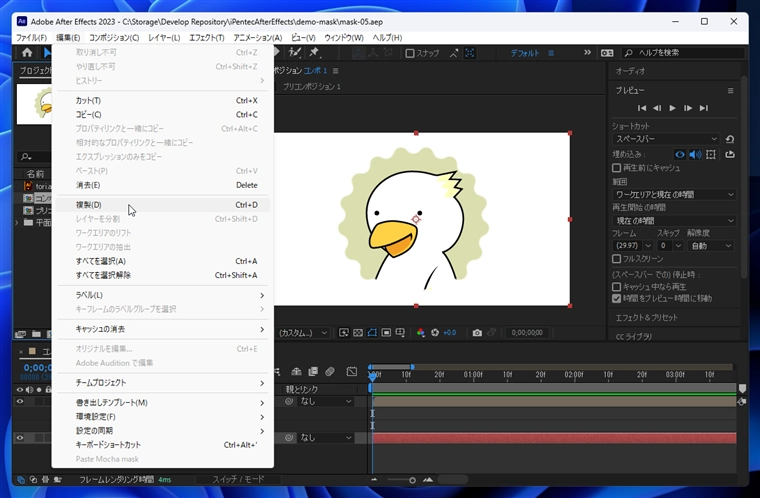The image size is (760, 498).
Task: Select the Puppet Pin tool
Action: pyautogui.click(x=314, y=53)
